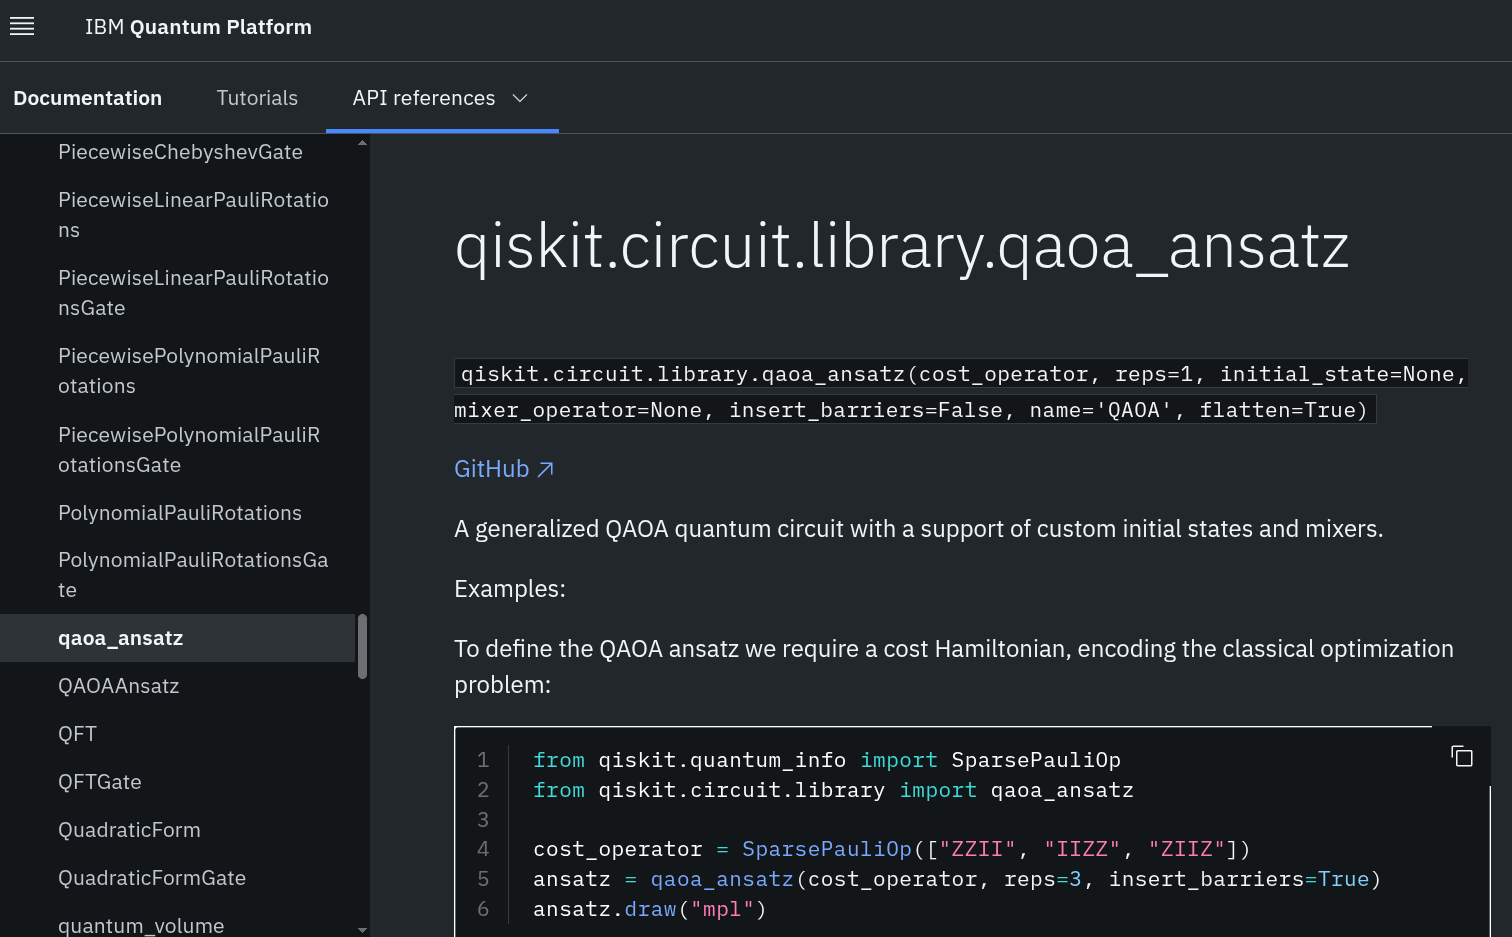Image resolution: width=1512 pixels, height=937 pixels.
Task: Open the hamburger navigation menu
Action: point(22,27)
